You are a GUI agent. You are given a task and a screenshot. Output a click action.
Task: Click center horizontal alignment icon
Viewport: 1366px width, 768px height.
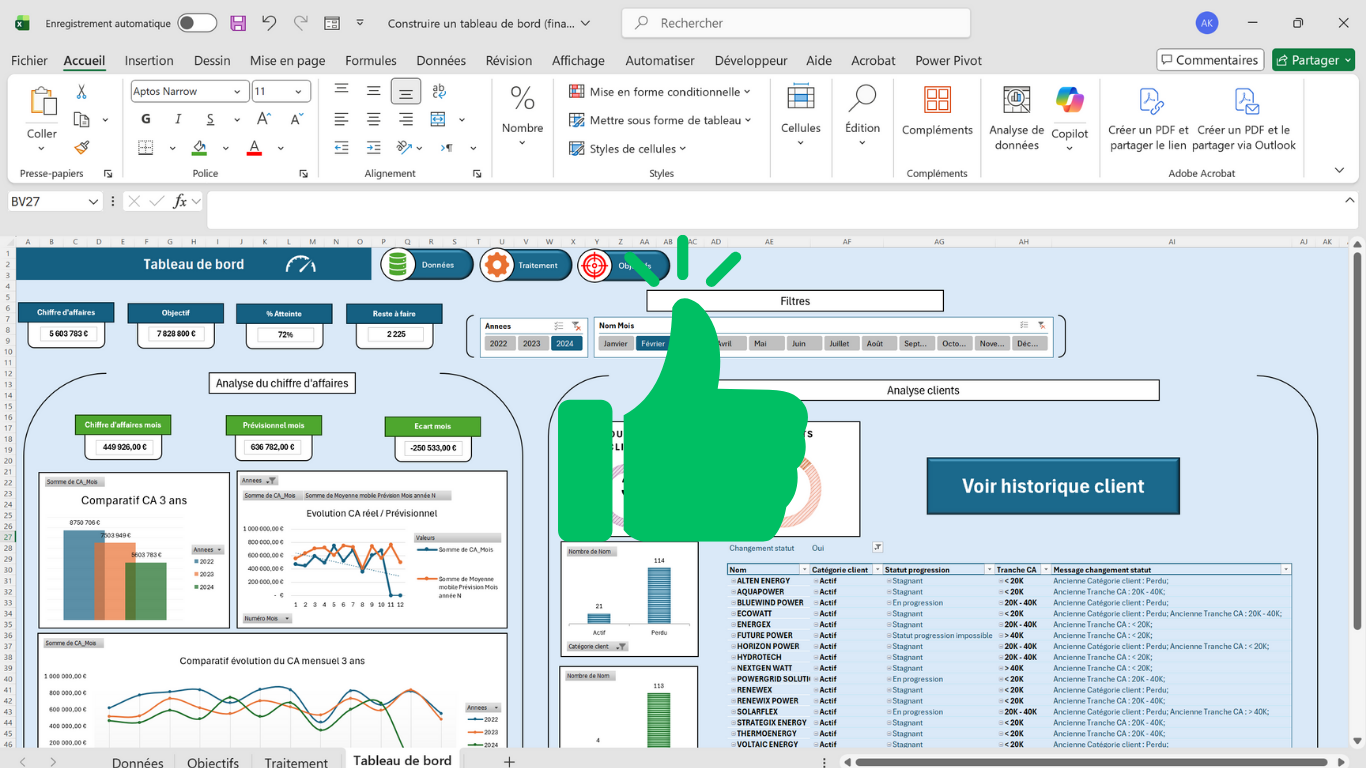pyautogui.click(x=373, y=119)
